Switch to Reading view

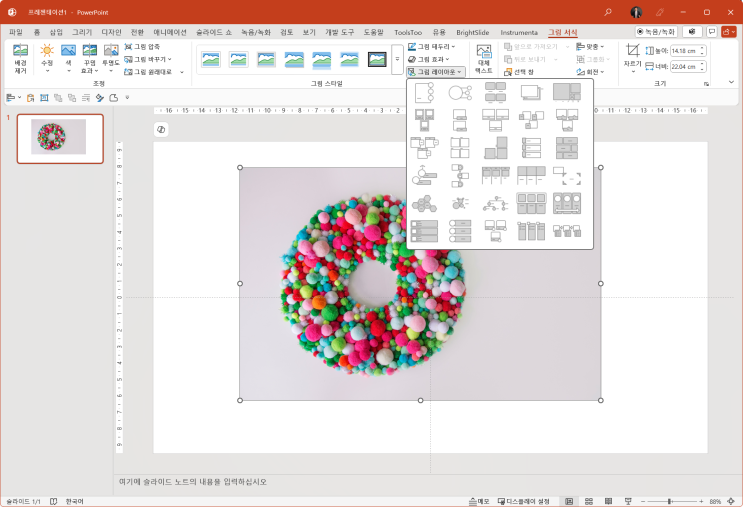pos(608,501)
